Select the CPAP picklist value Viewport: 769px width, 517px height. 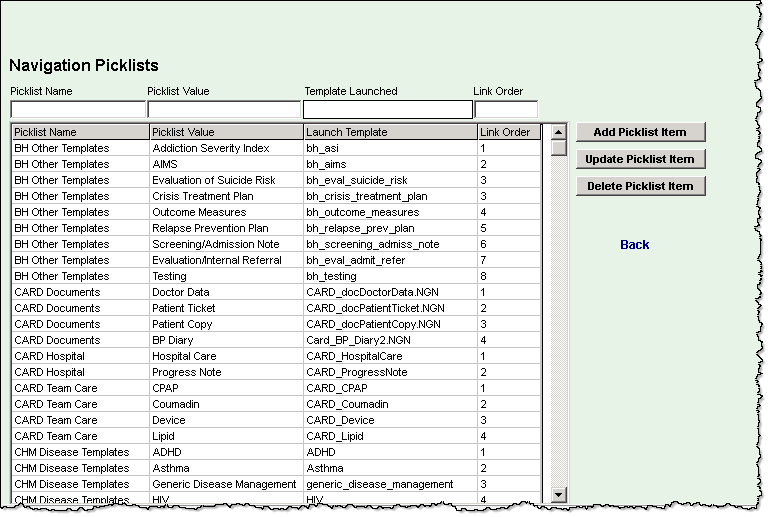pos(226,388)
